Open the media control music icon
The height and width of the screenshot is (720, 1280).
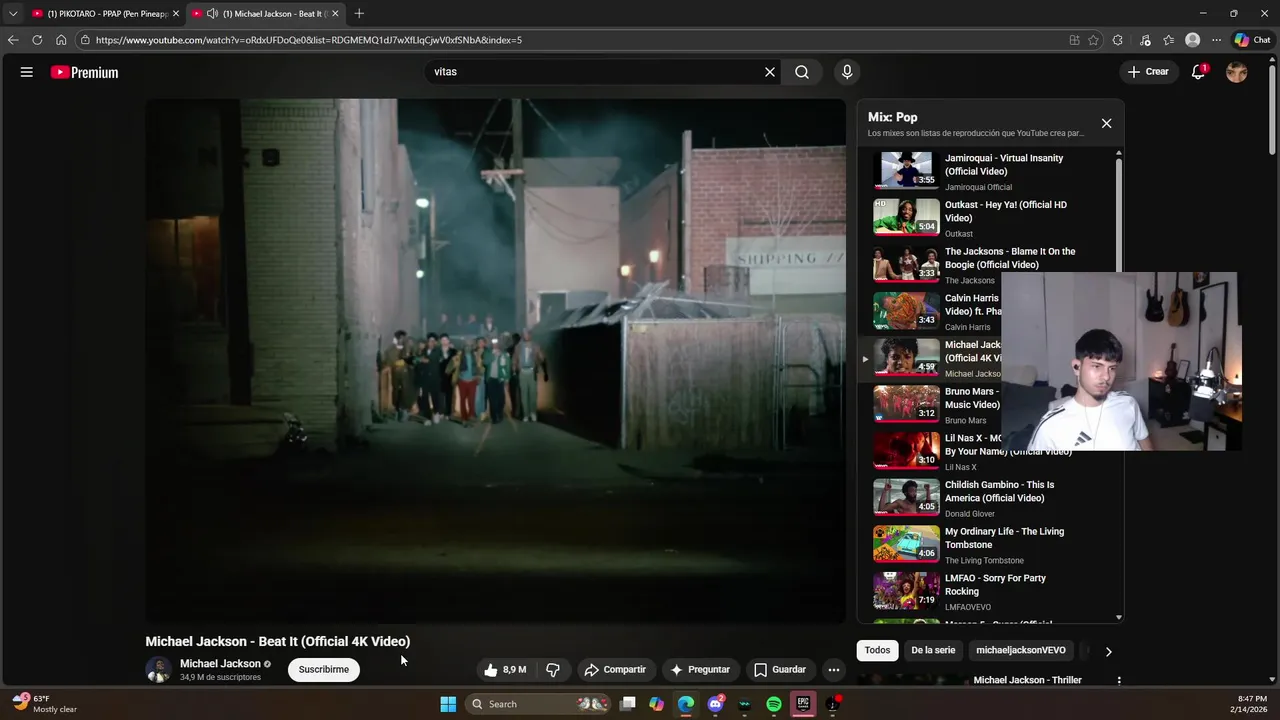coord(1144,40)
